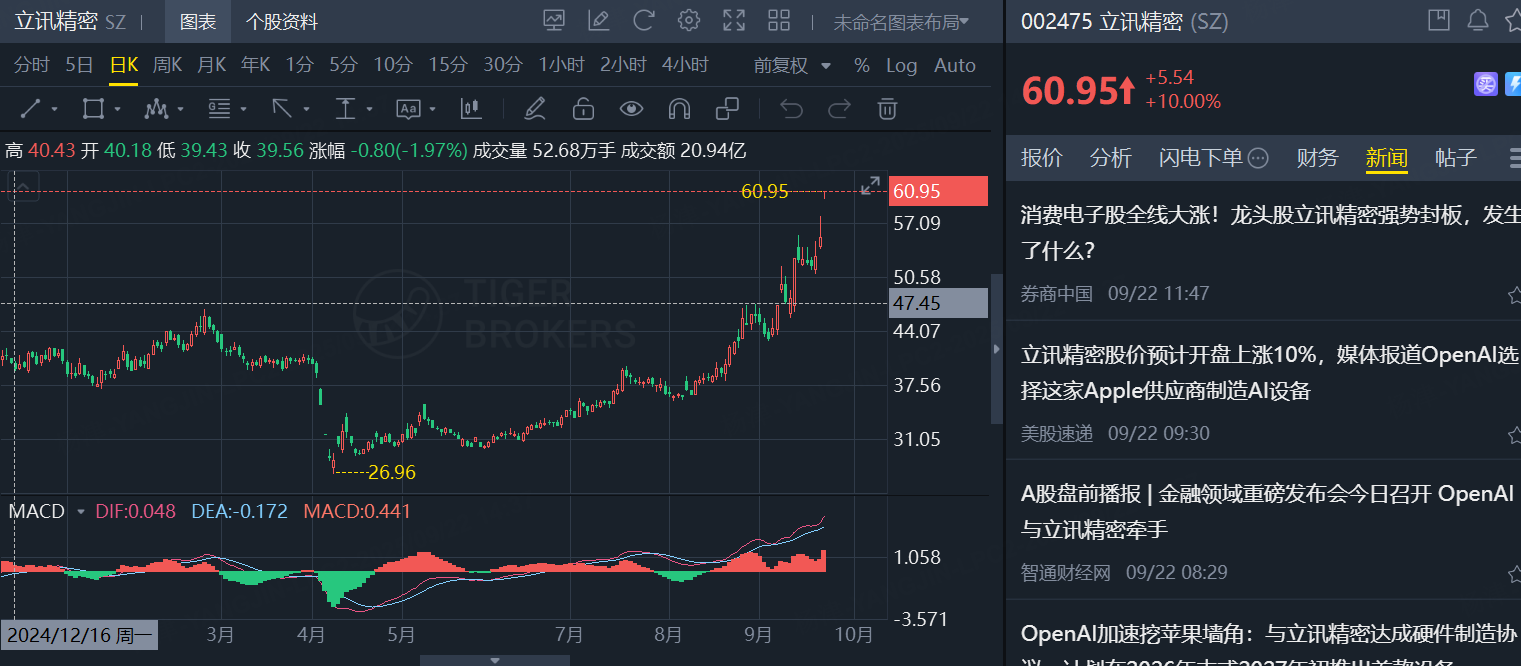Click the clone drawings overlapping-squares icon
1521x666 pixels.
click(727, 108)
